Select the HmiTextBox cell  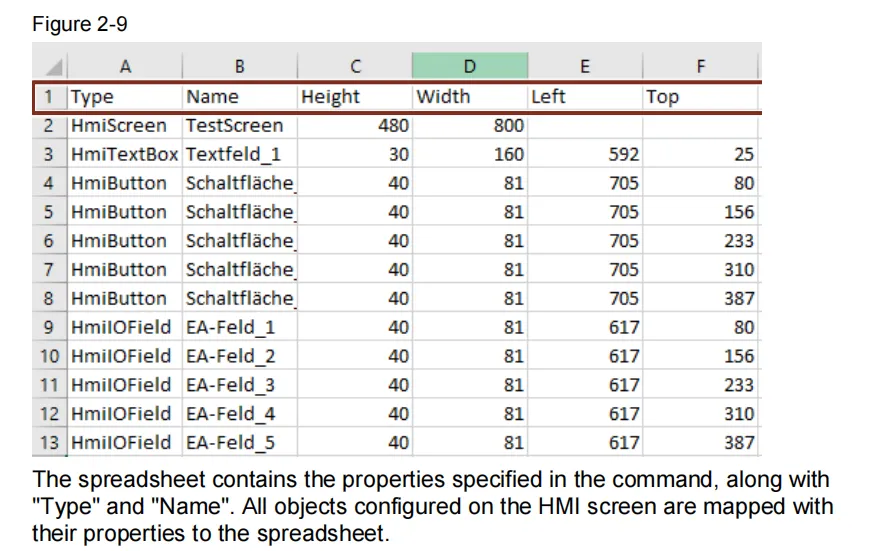point(125,155)
